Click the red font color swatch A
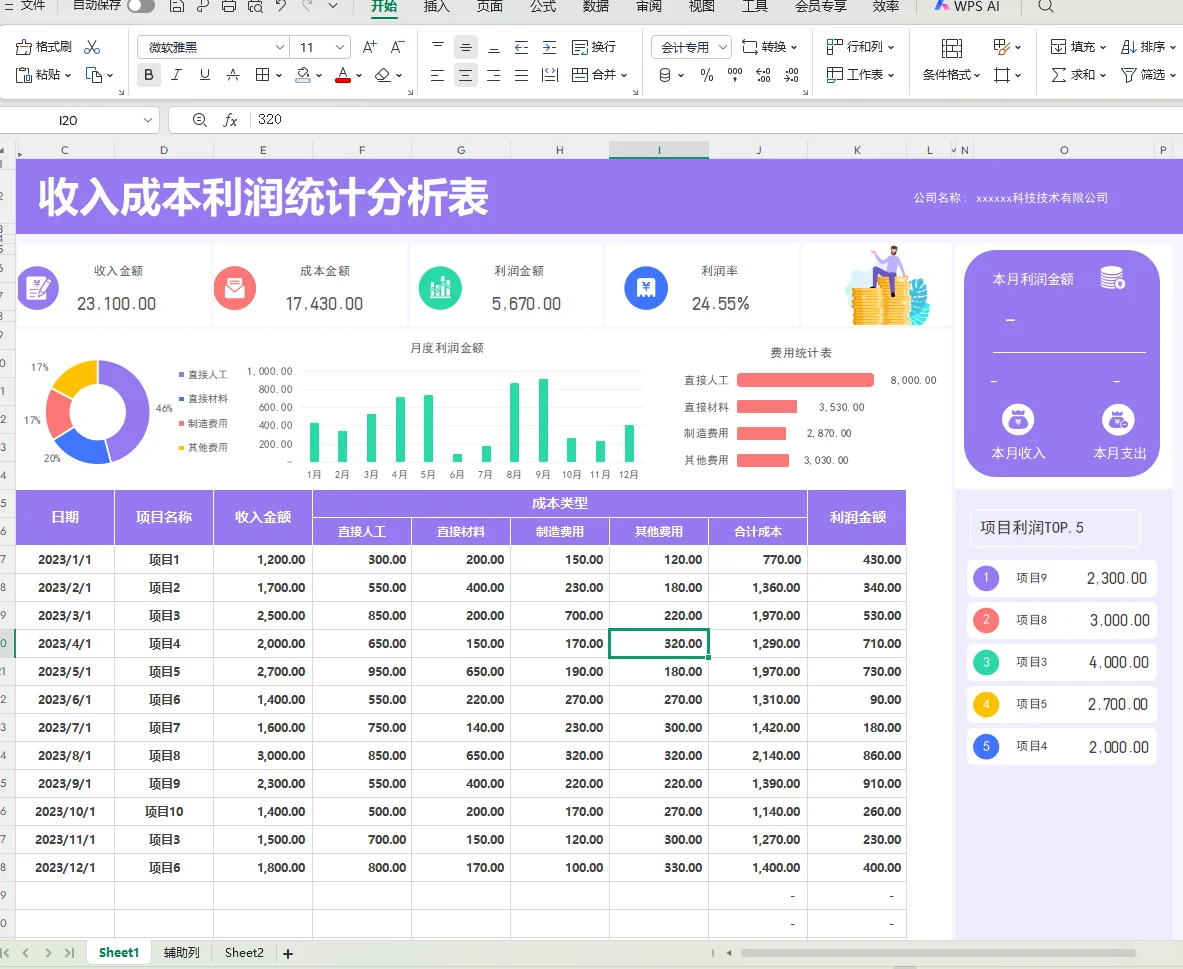The width and height of the screenshot is (1183, 969). coord(343,75)
